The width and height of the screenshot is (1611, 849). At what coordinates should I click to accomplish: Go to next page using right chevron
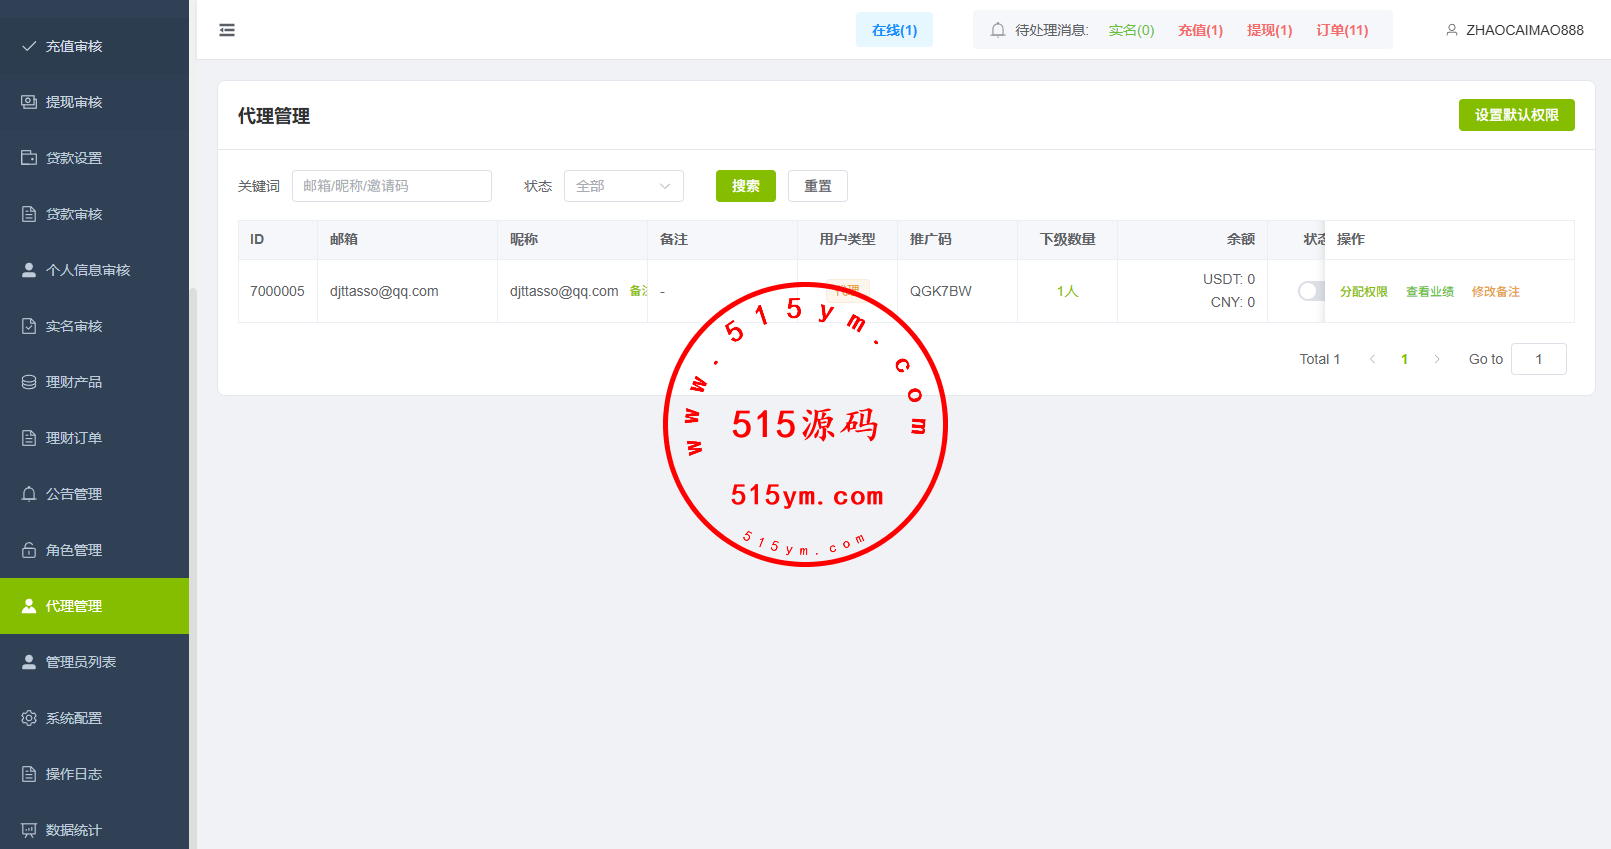click(x=1437, y=359)
